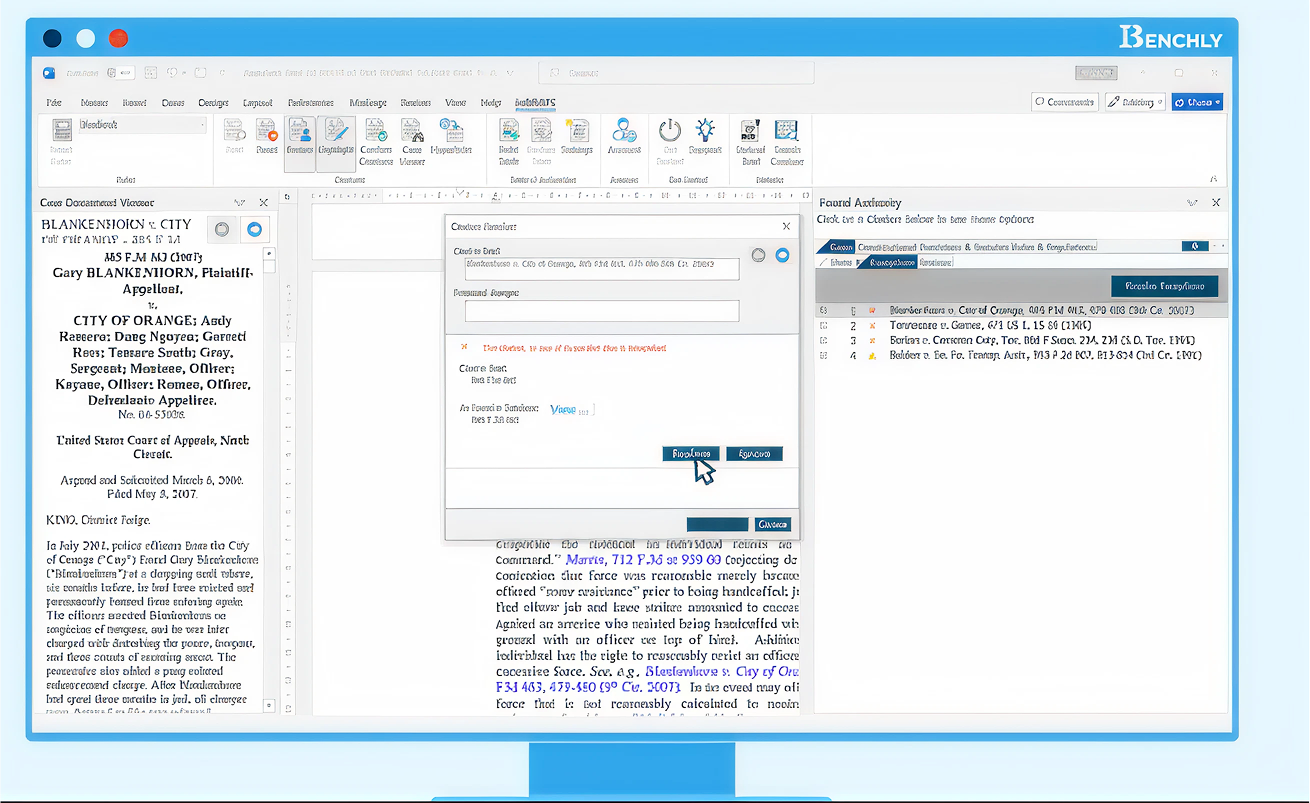
Task: Click the Case Viewer ribbon icon
Action: pos(411,131)
